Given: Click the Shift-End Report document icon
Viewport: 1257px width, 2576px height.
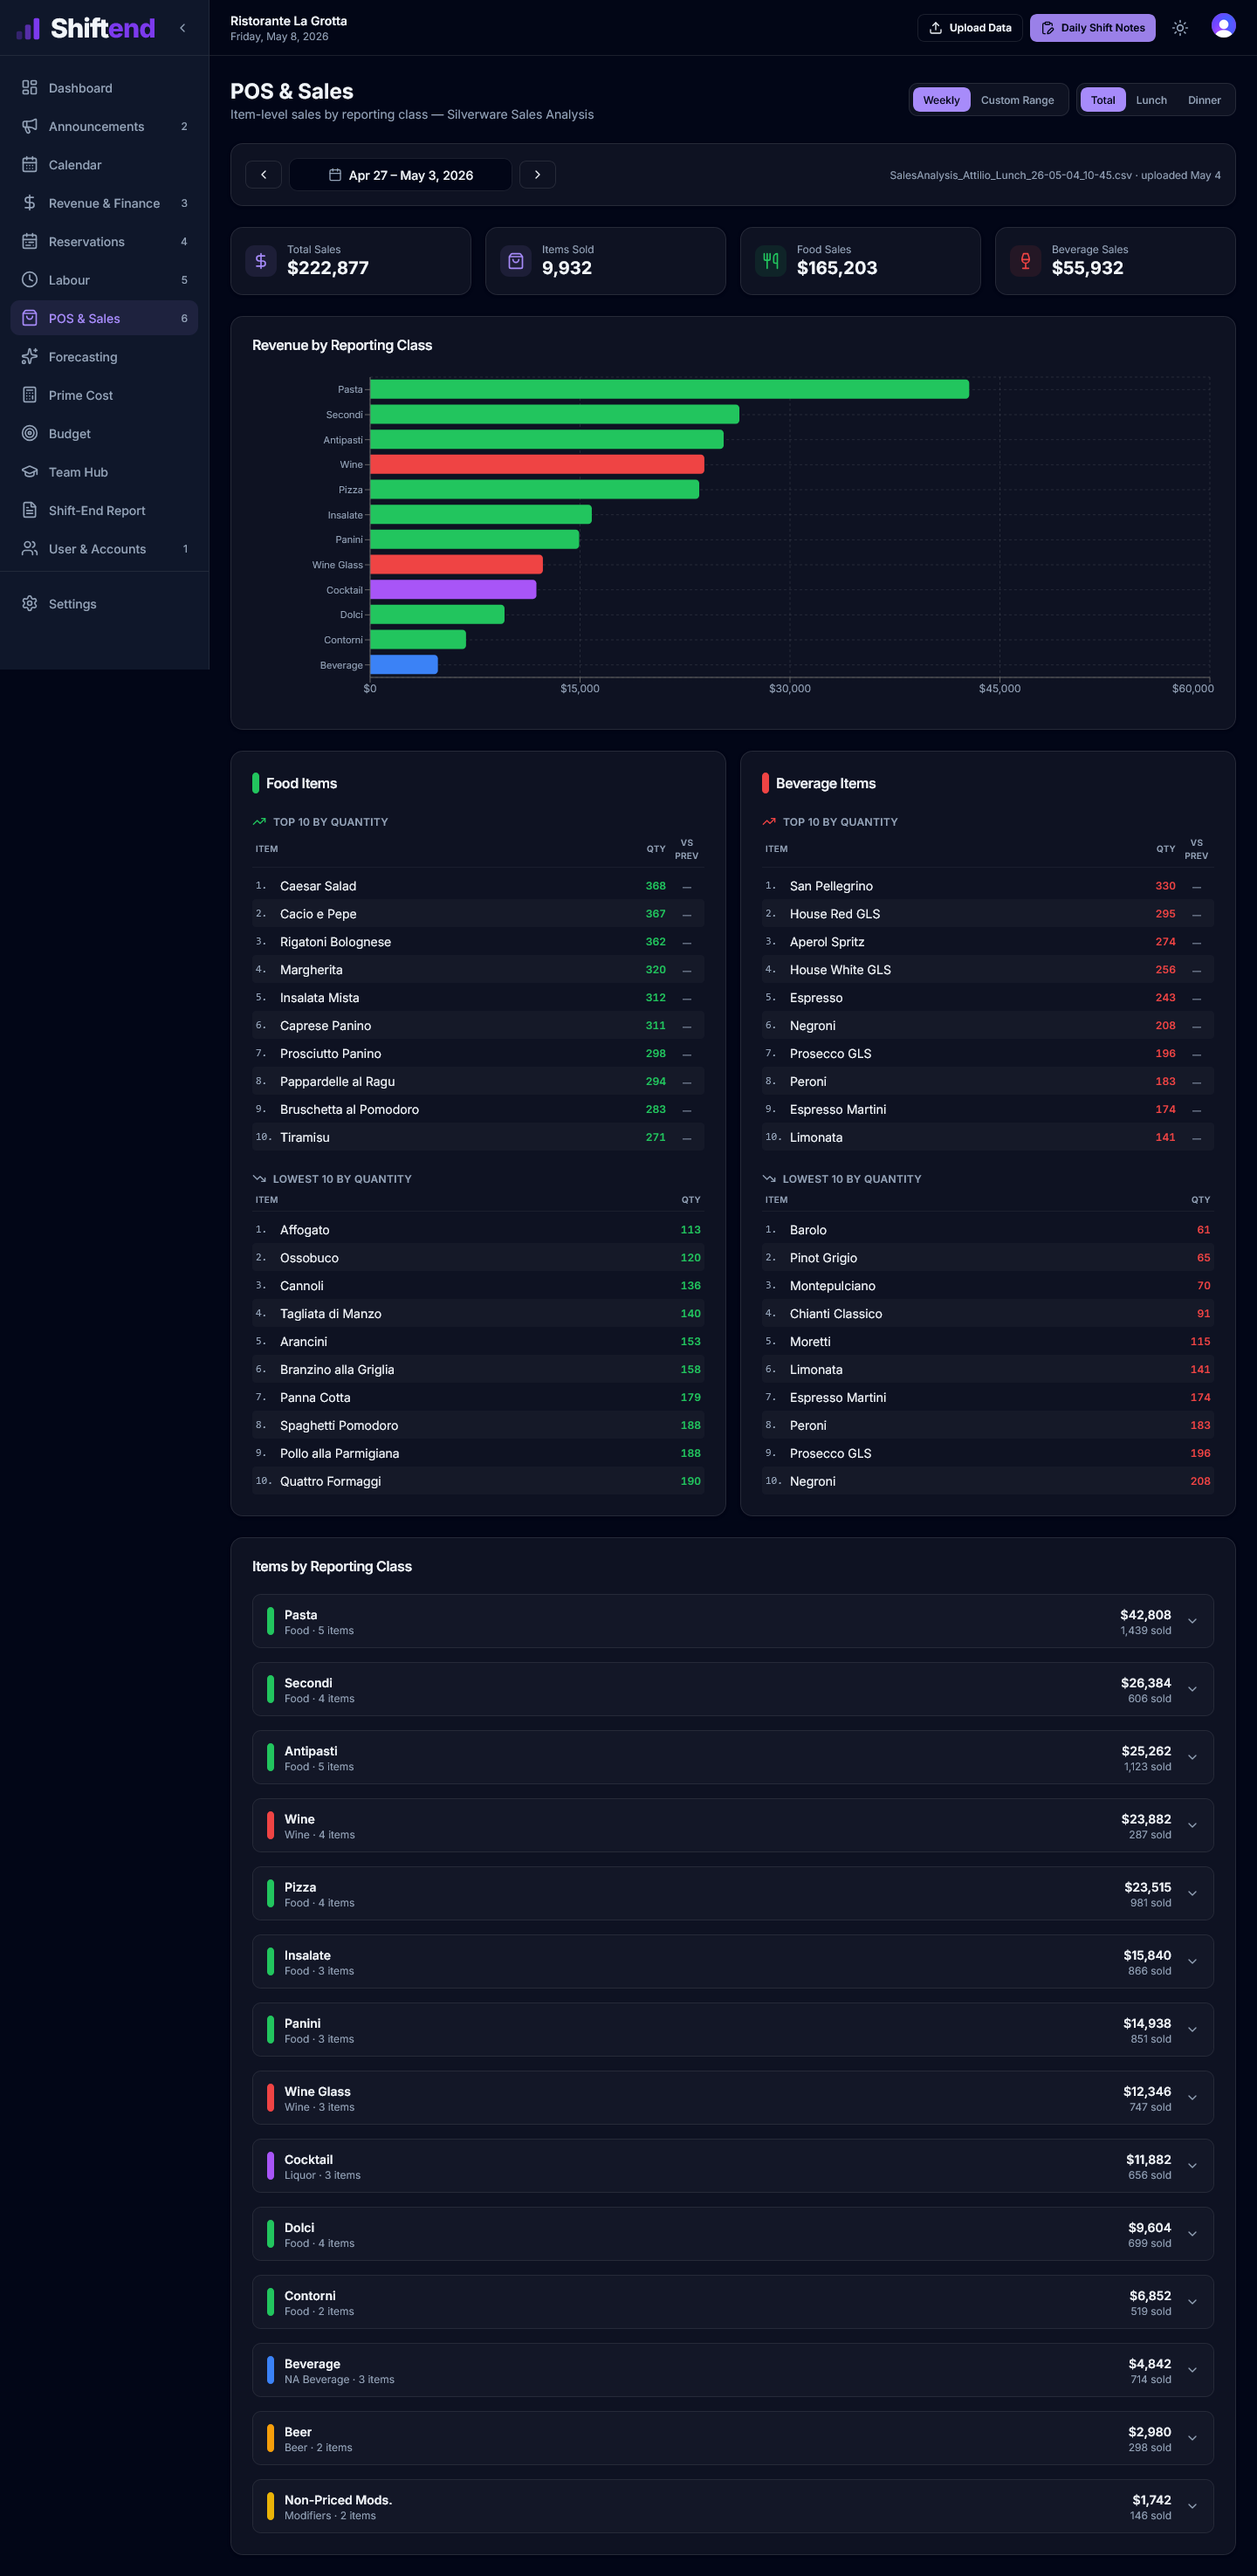Looking at the screenshot, I should pyautogui.click(x=30, y=510).
